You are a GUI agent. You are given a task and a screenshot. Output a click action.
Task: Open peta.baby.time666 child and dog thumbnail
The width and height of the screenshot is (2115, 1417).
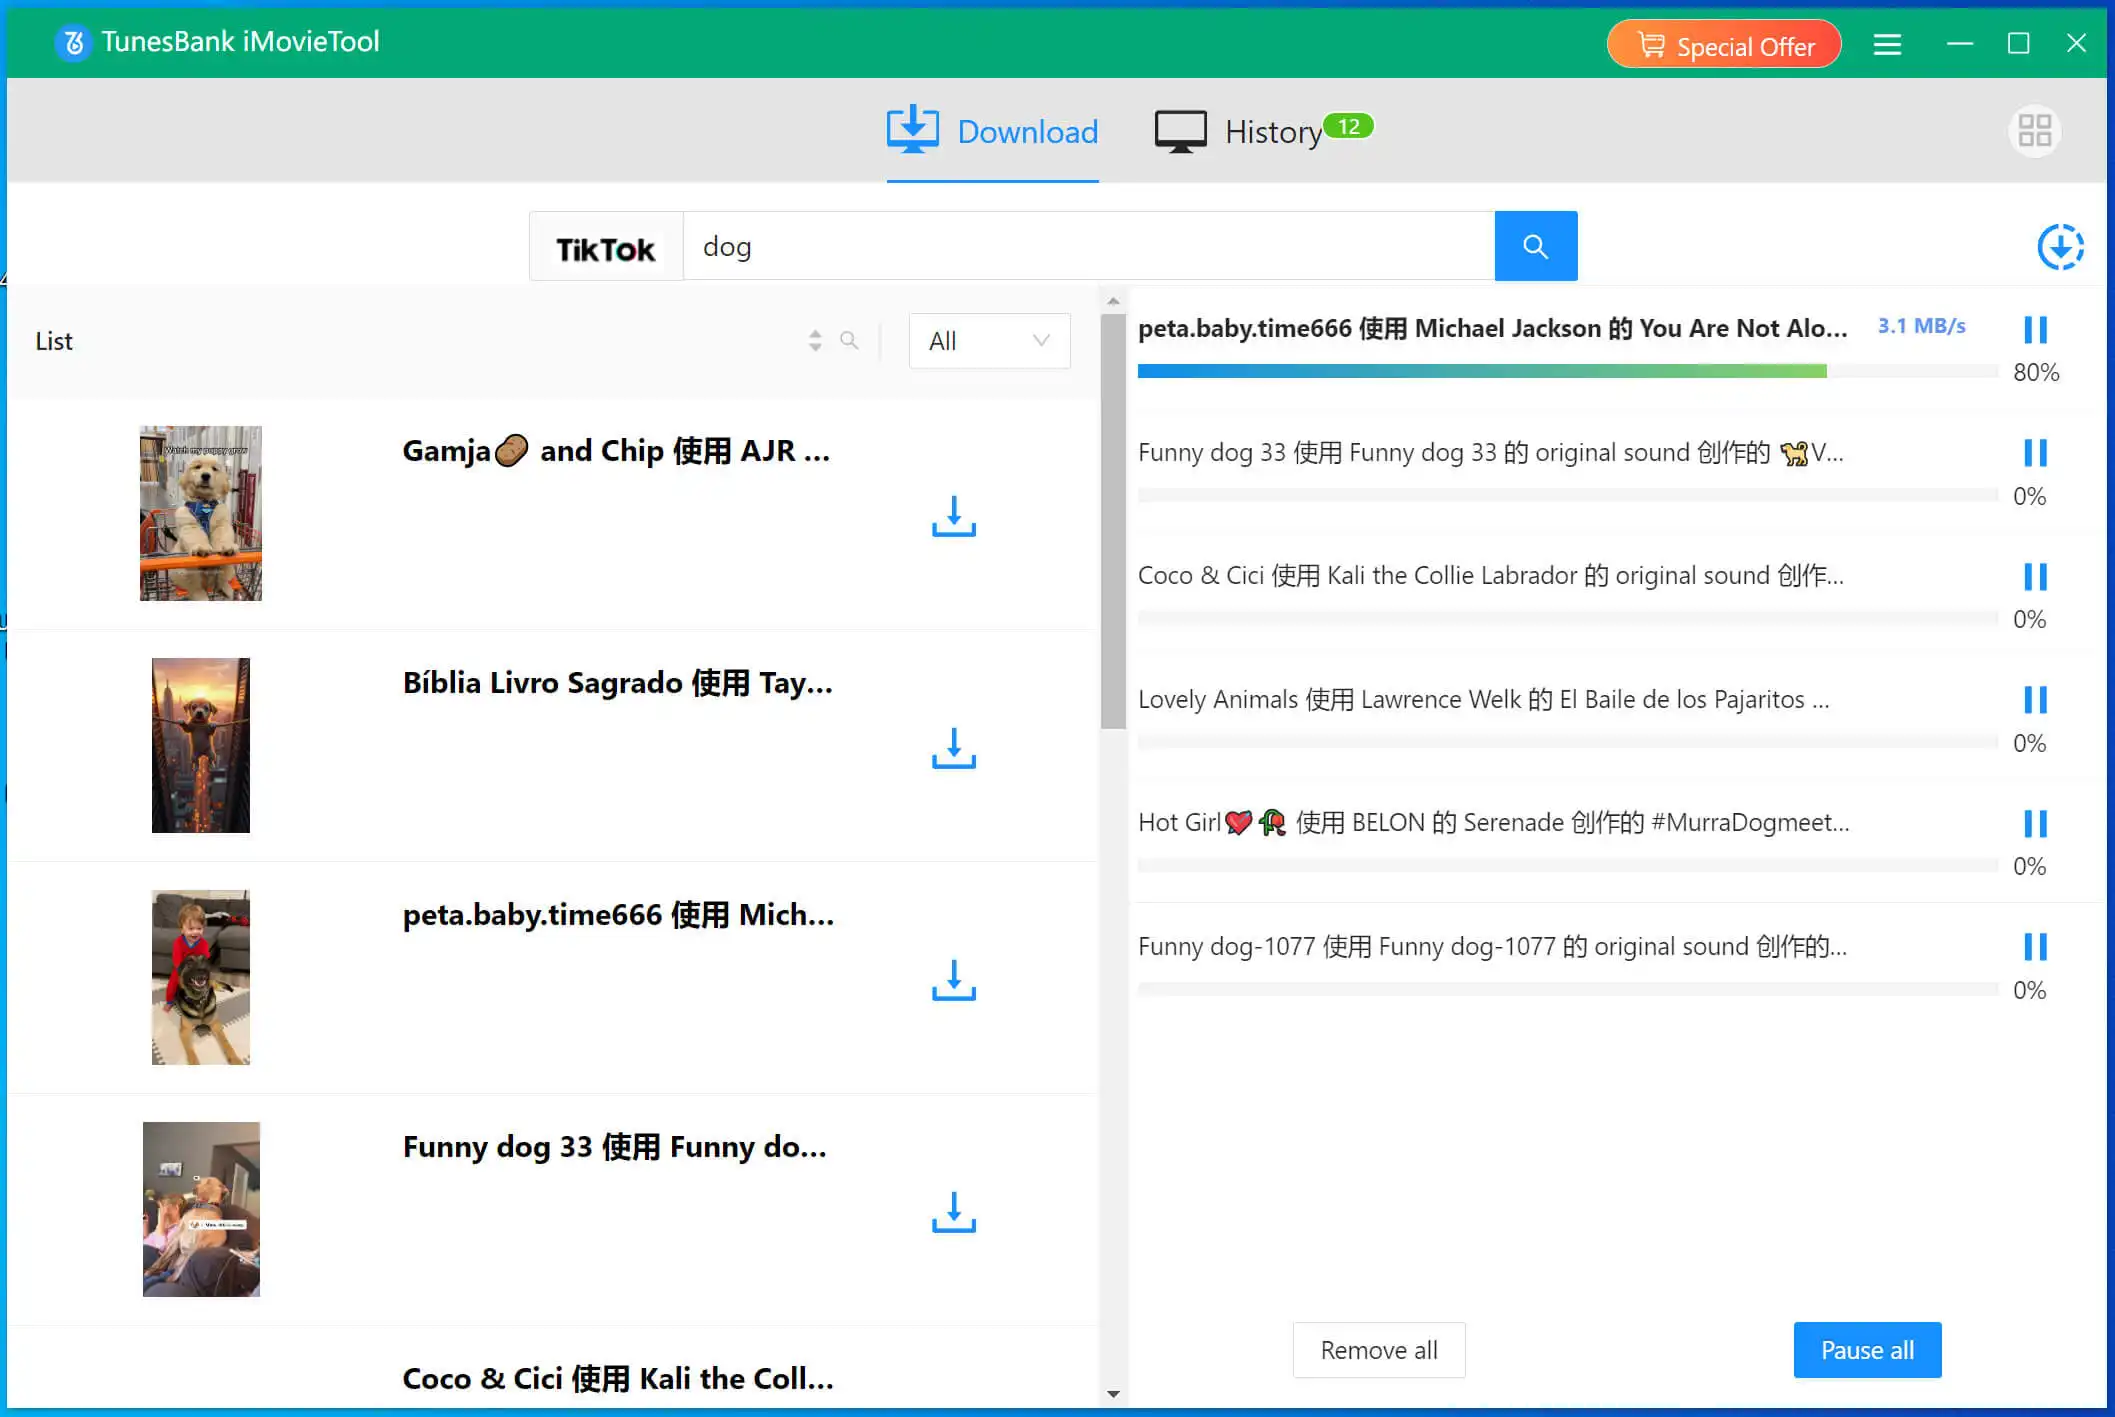[200, 977]
